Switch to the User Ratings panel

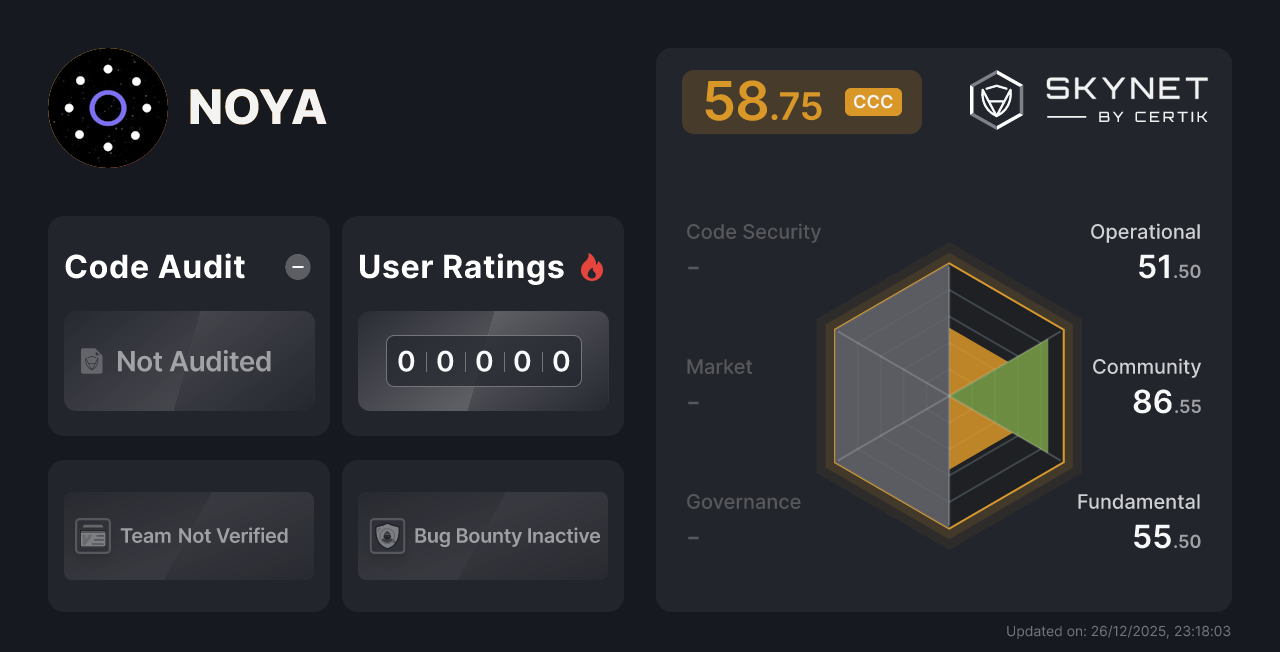(x=460, y=267)
